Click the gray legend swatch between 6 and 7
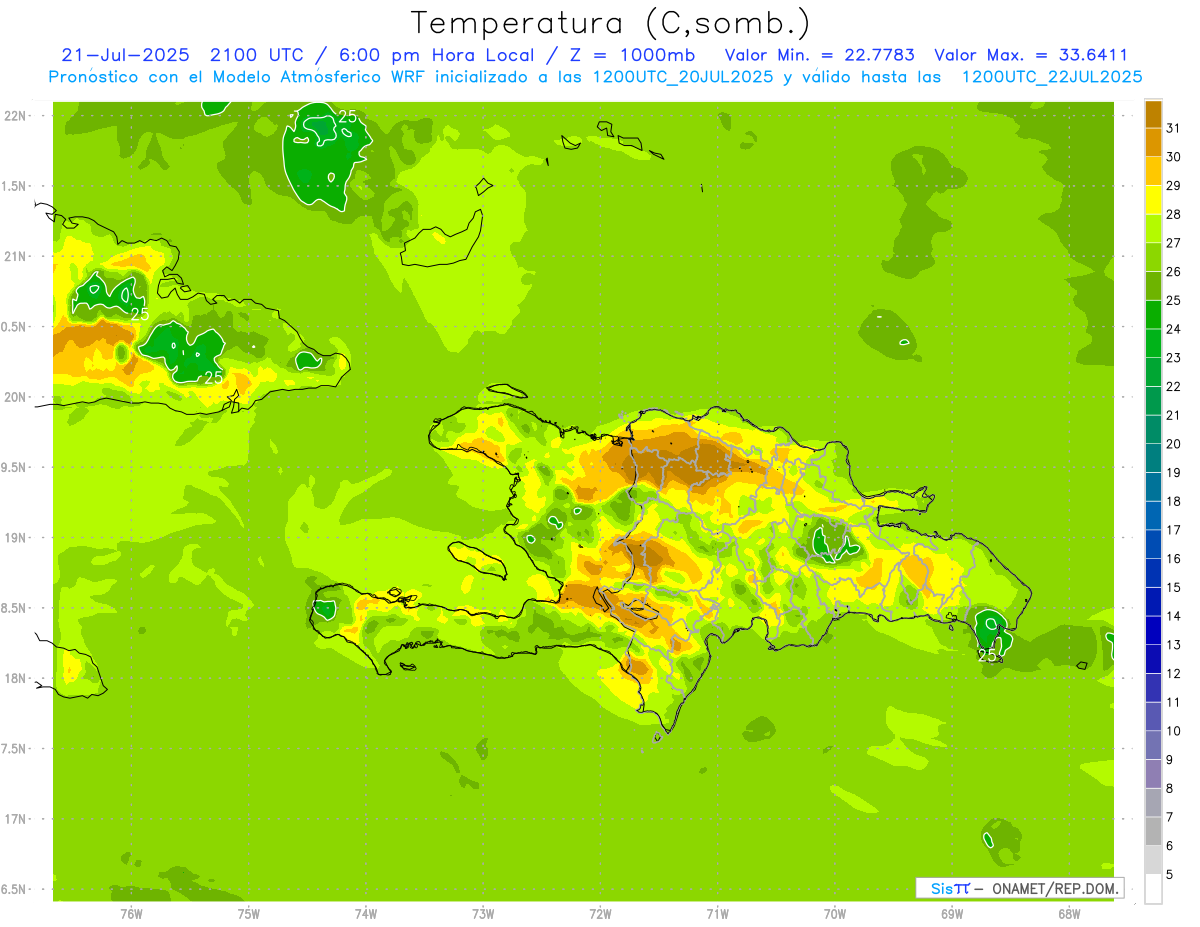1200x927 pixels. 1153,831
